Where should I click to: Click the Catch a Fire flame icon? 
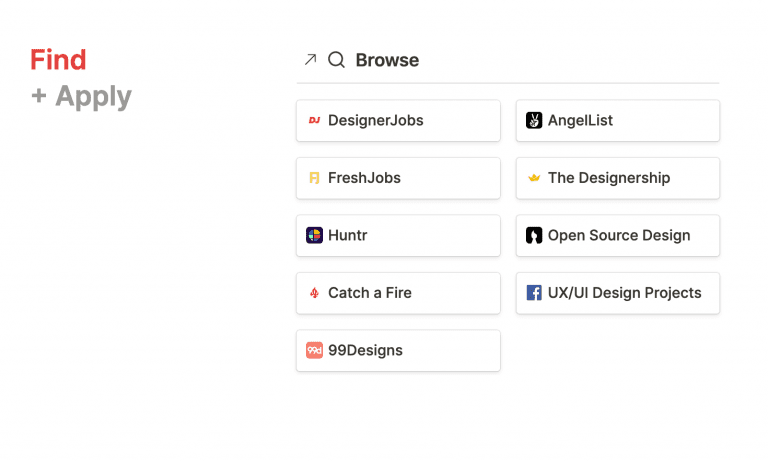tap(314, 293)
